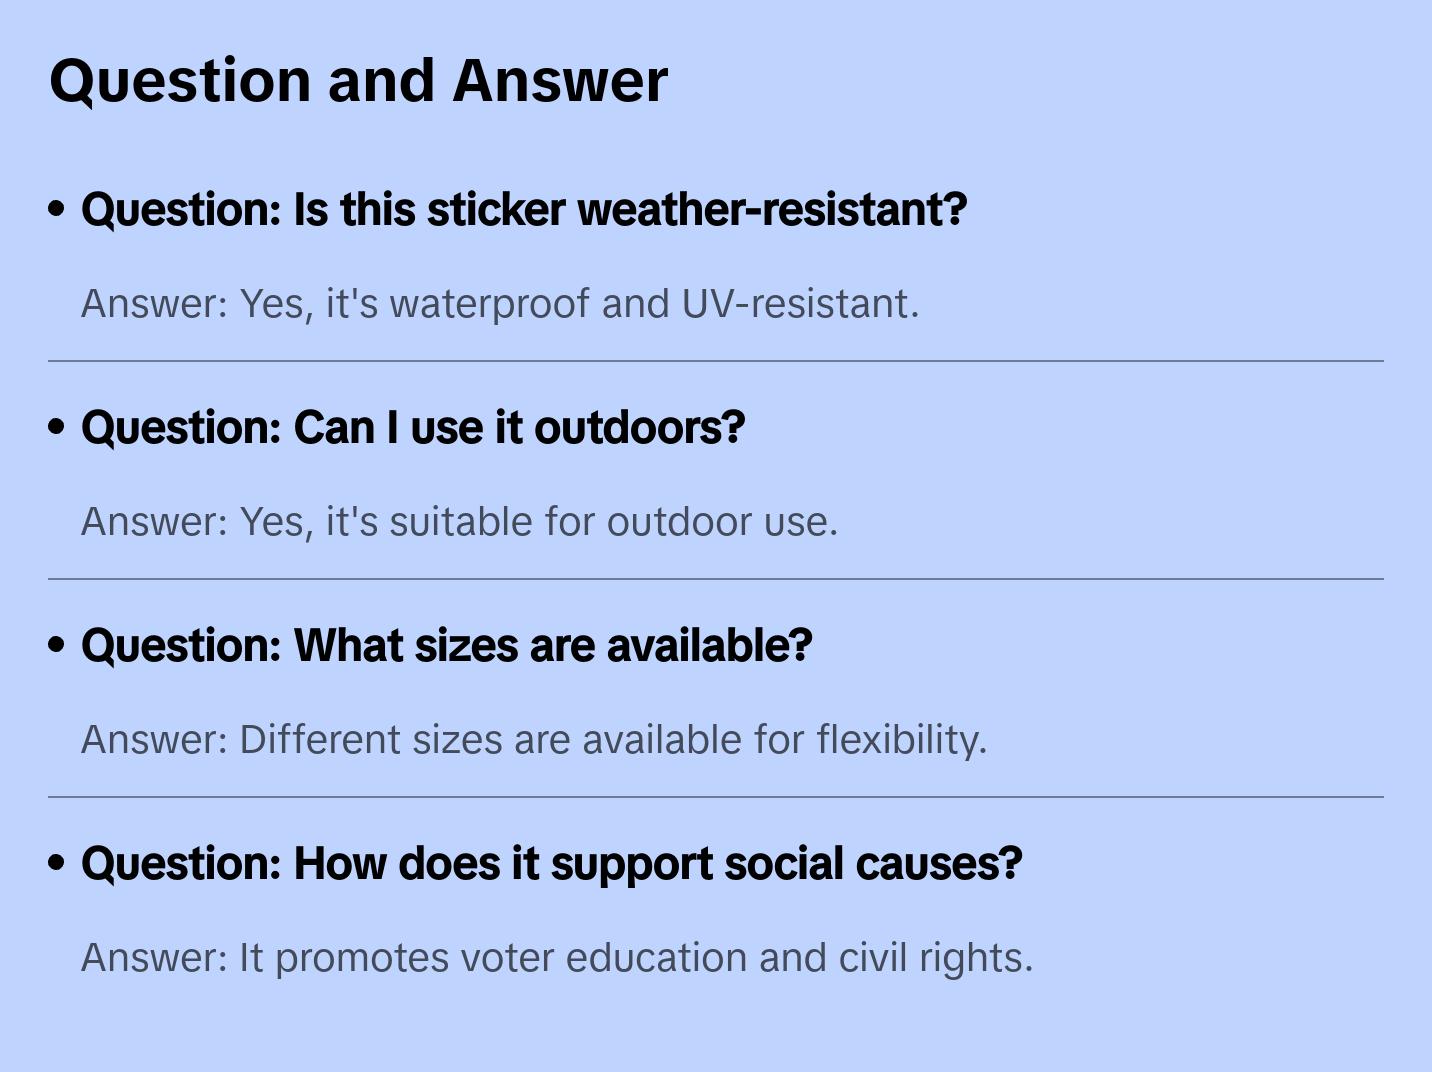
Task: Select the answer about suitable outdoor use
Action: click(x=459, y=522)
